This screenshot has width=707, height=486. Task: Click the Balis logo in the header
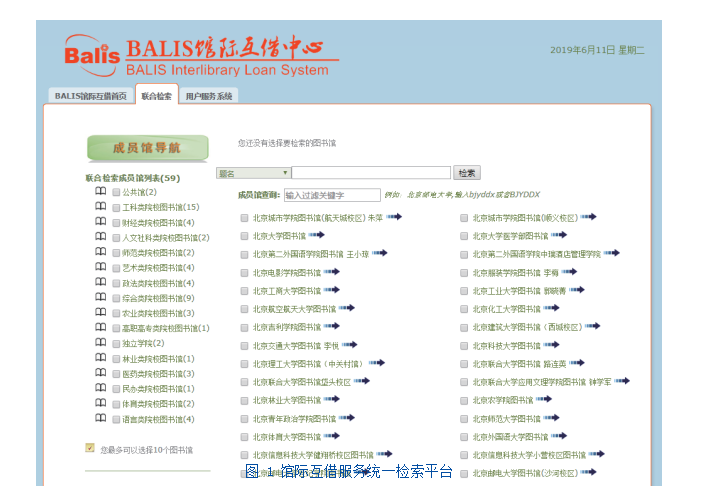tap(92, 55)
